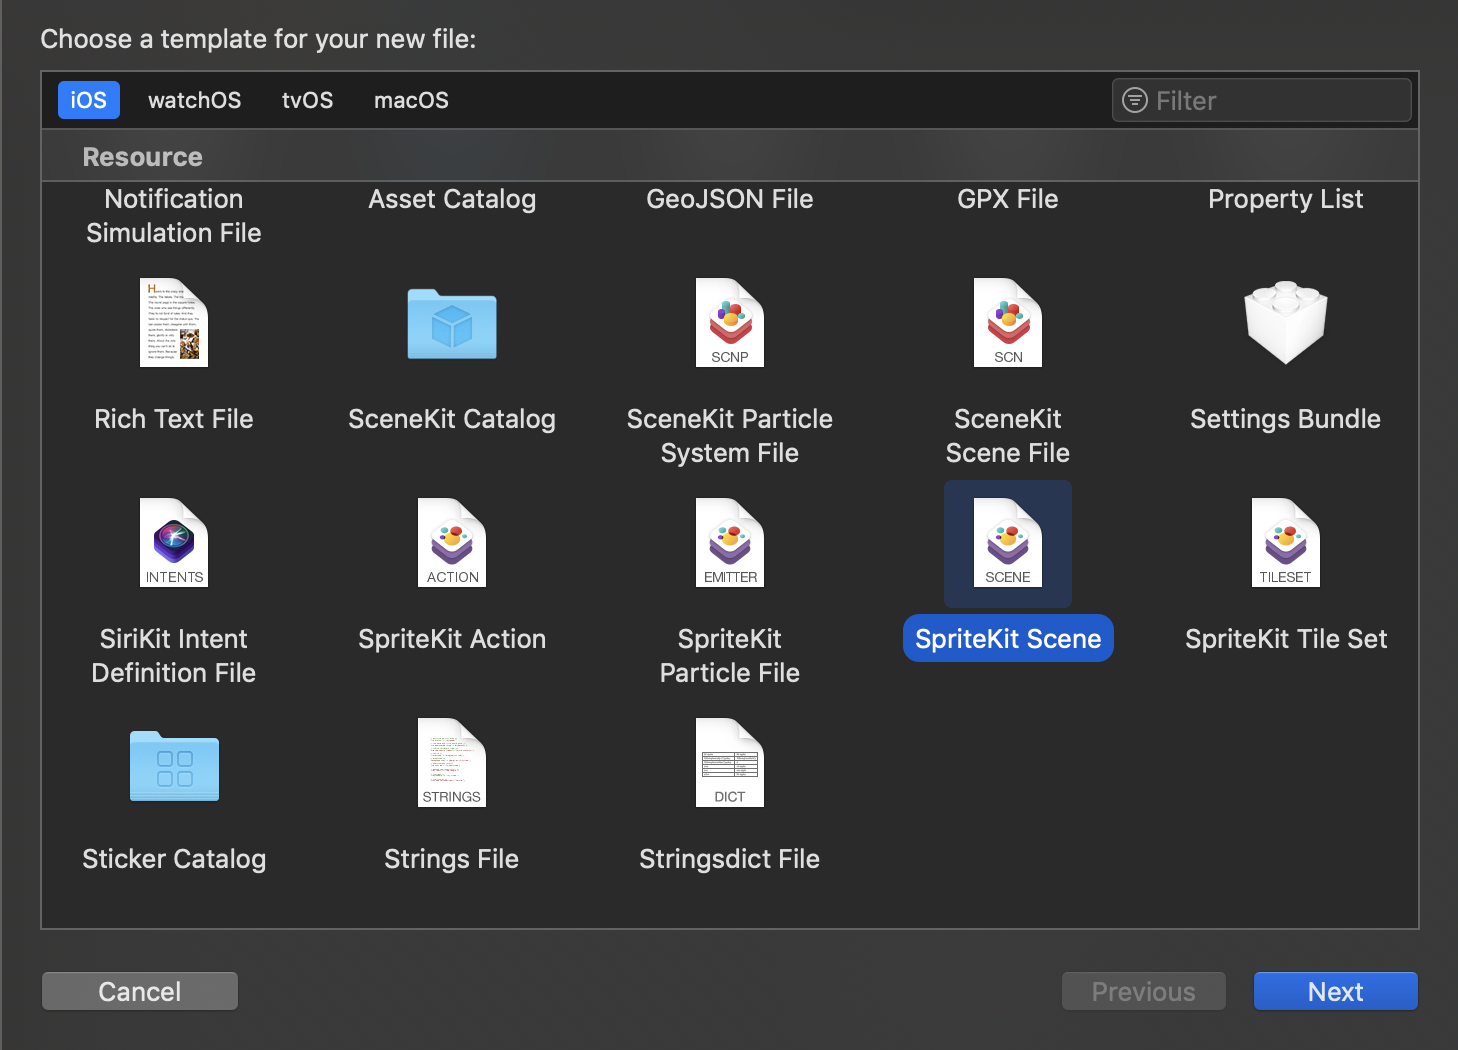The image size is (1458, 1050).
Task: Pick the SCNP SceneKit Particle System icon
Action: click(x=730, y=323)
